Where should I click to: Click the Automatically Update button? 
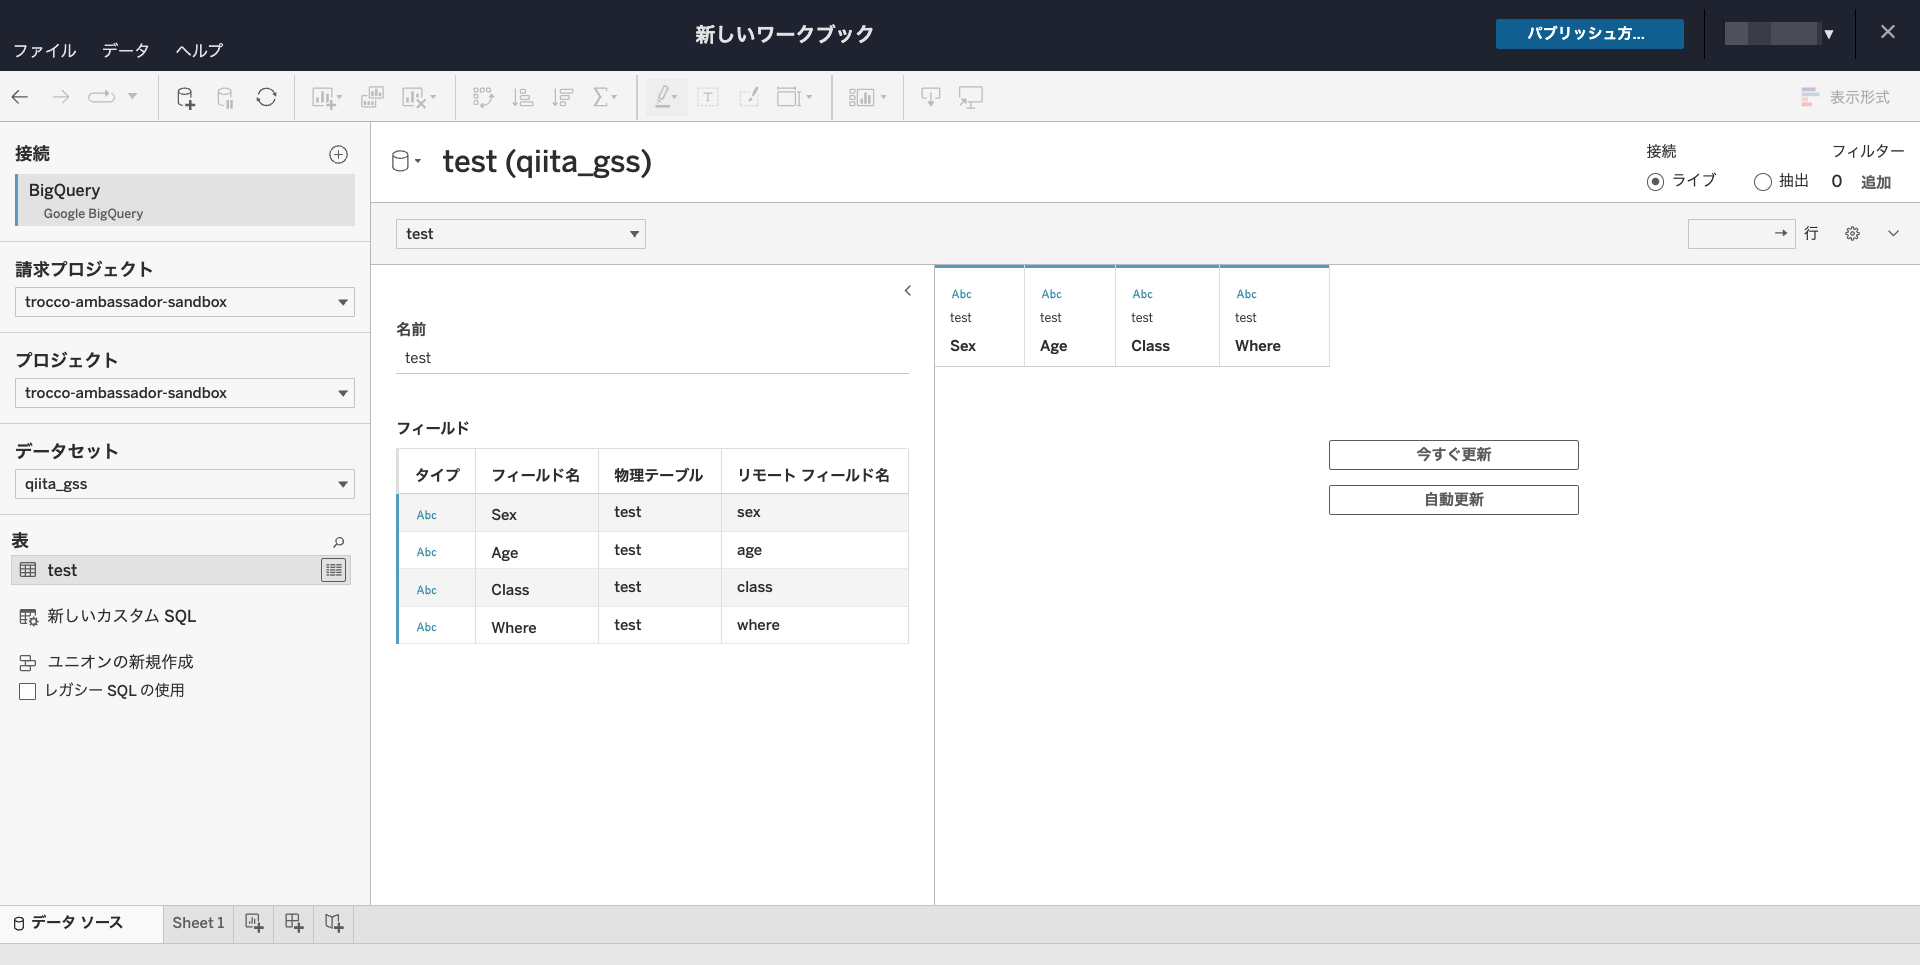coord(1453,500)
